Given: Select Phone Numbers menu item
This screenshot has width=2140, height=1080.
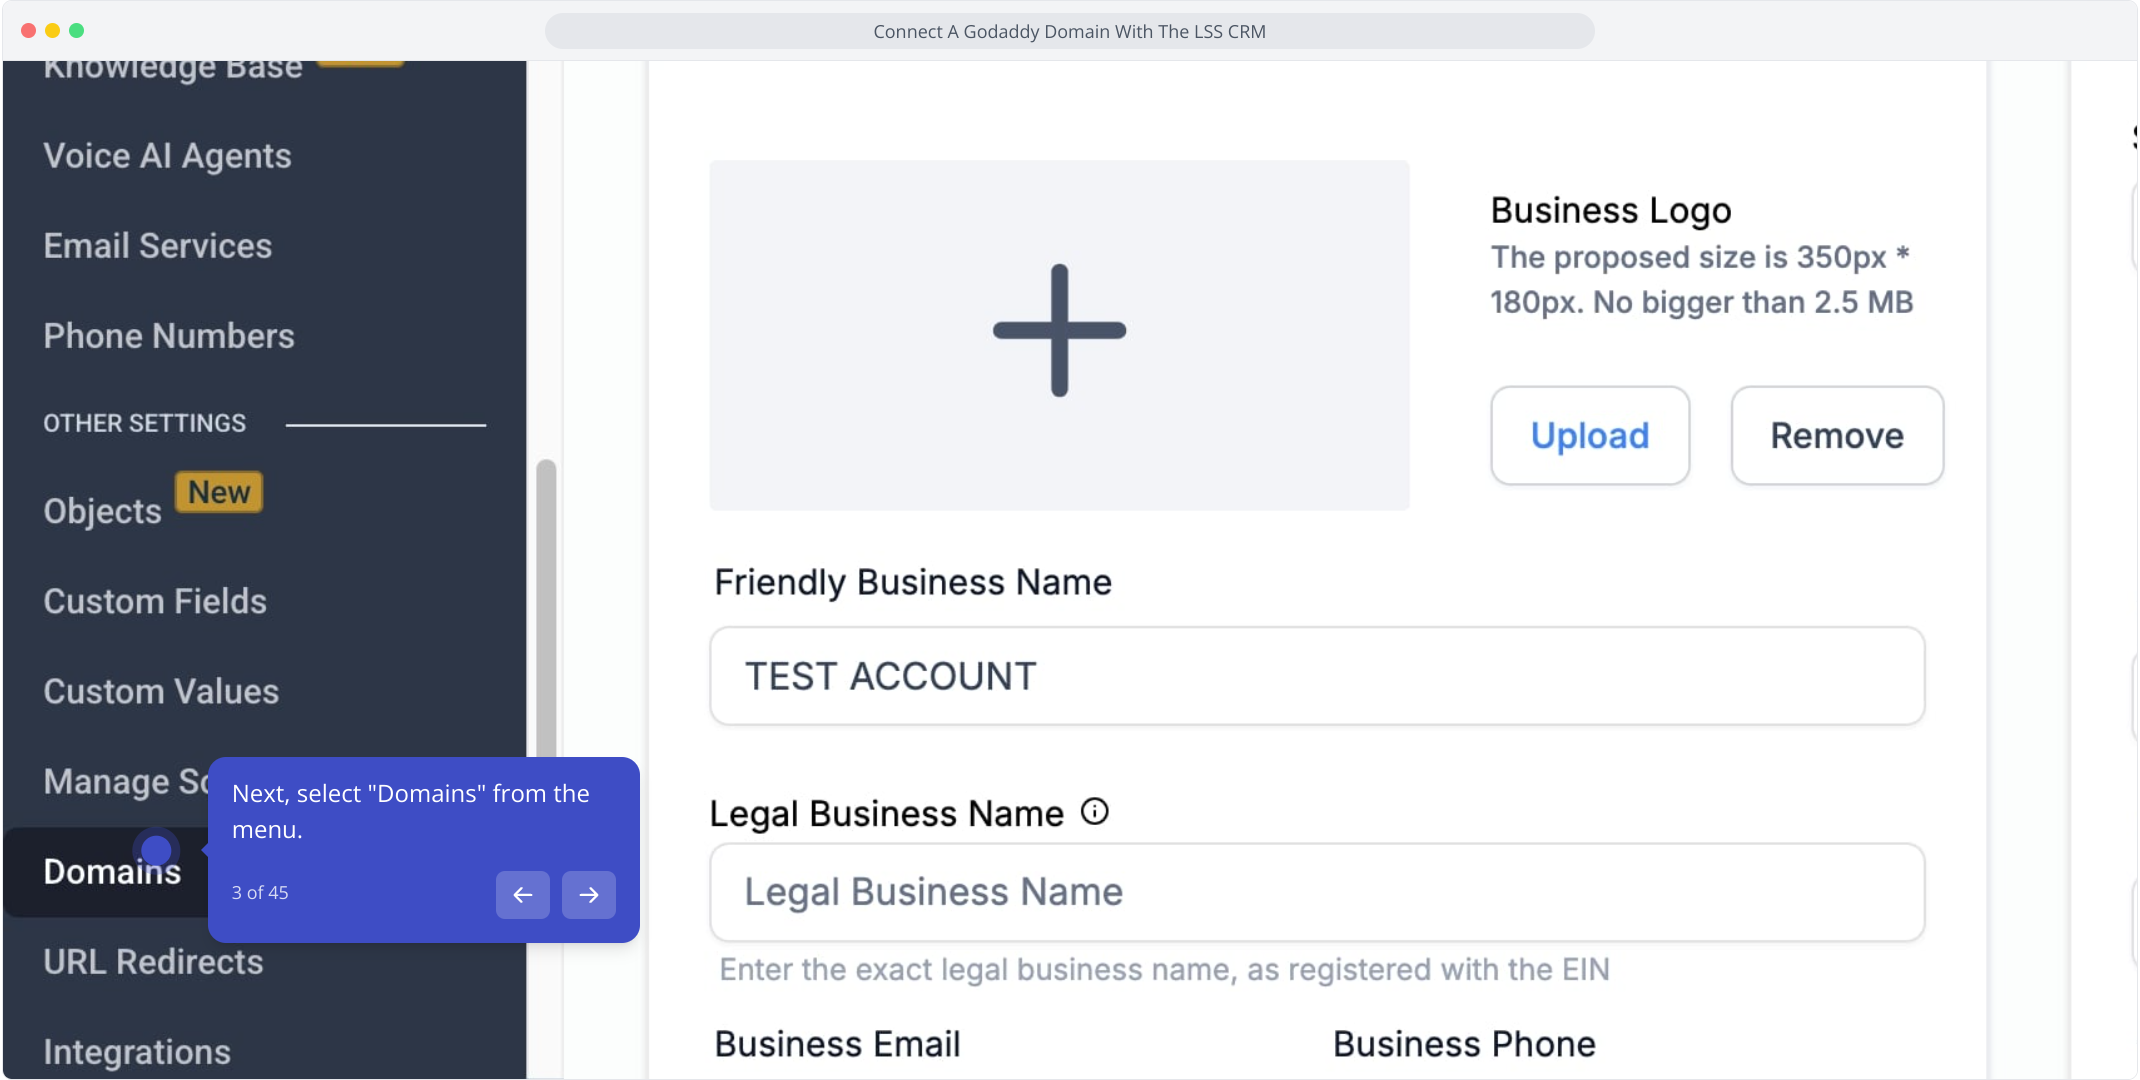Looking at the screenshot, I should (x=169, y=336).
